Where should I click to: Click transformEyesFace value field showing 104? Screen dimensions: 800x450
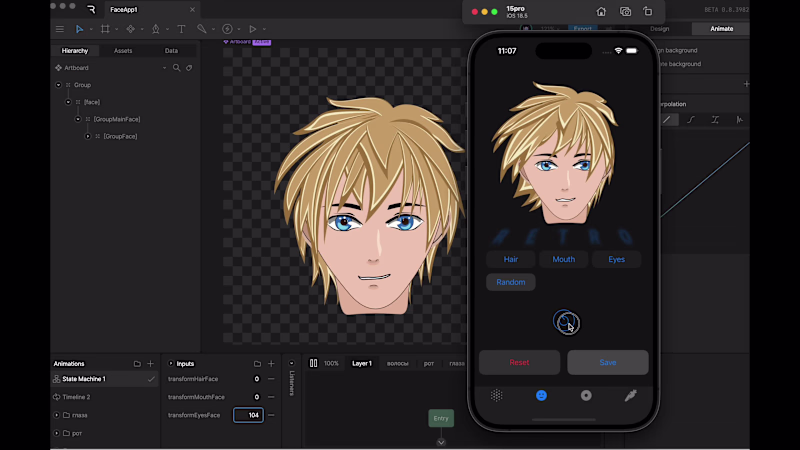point(248,415)
